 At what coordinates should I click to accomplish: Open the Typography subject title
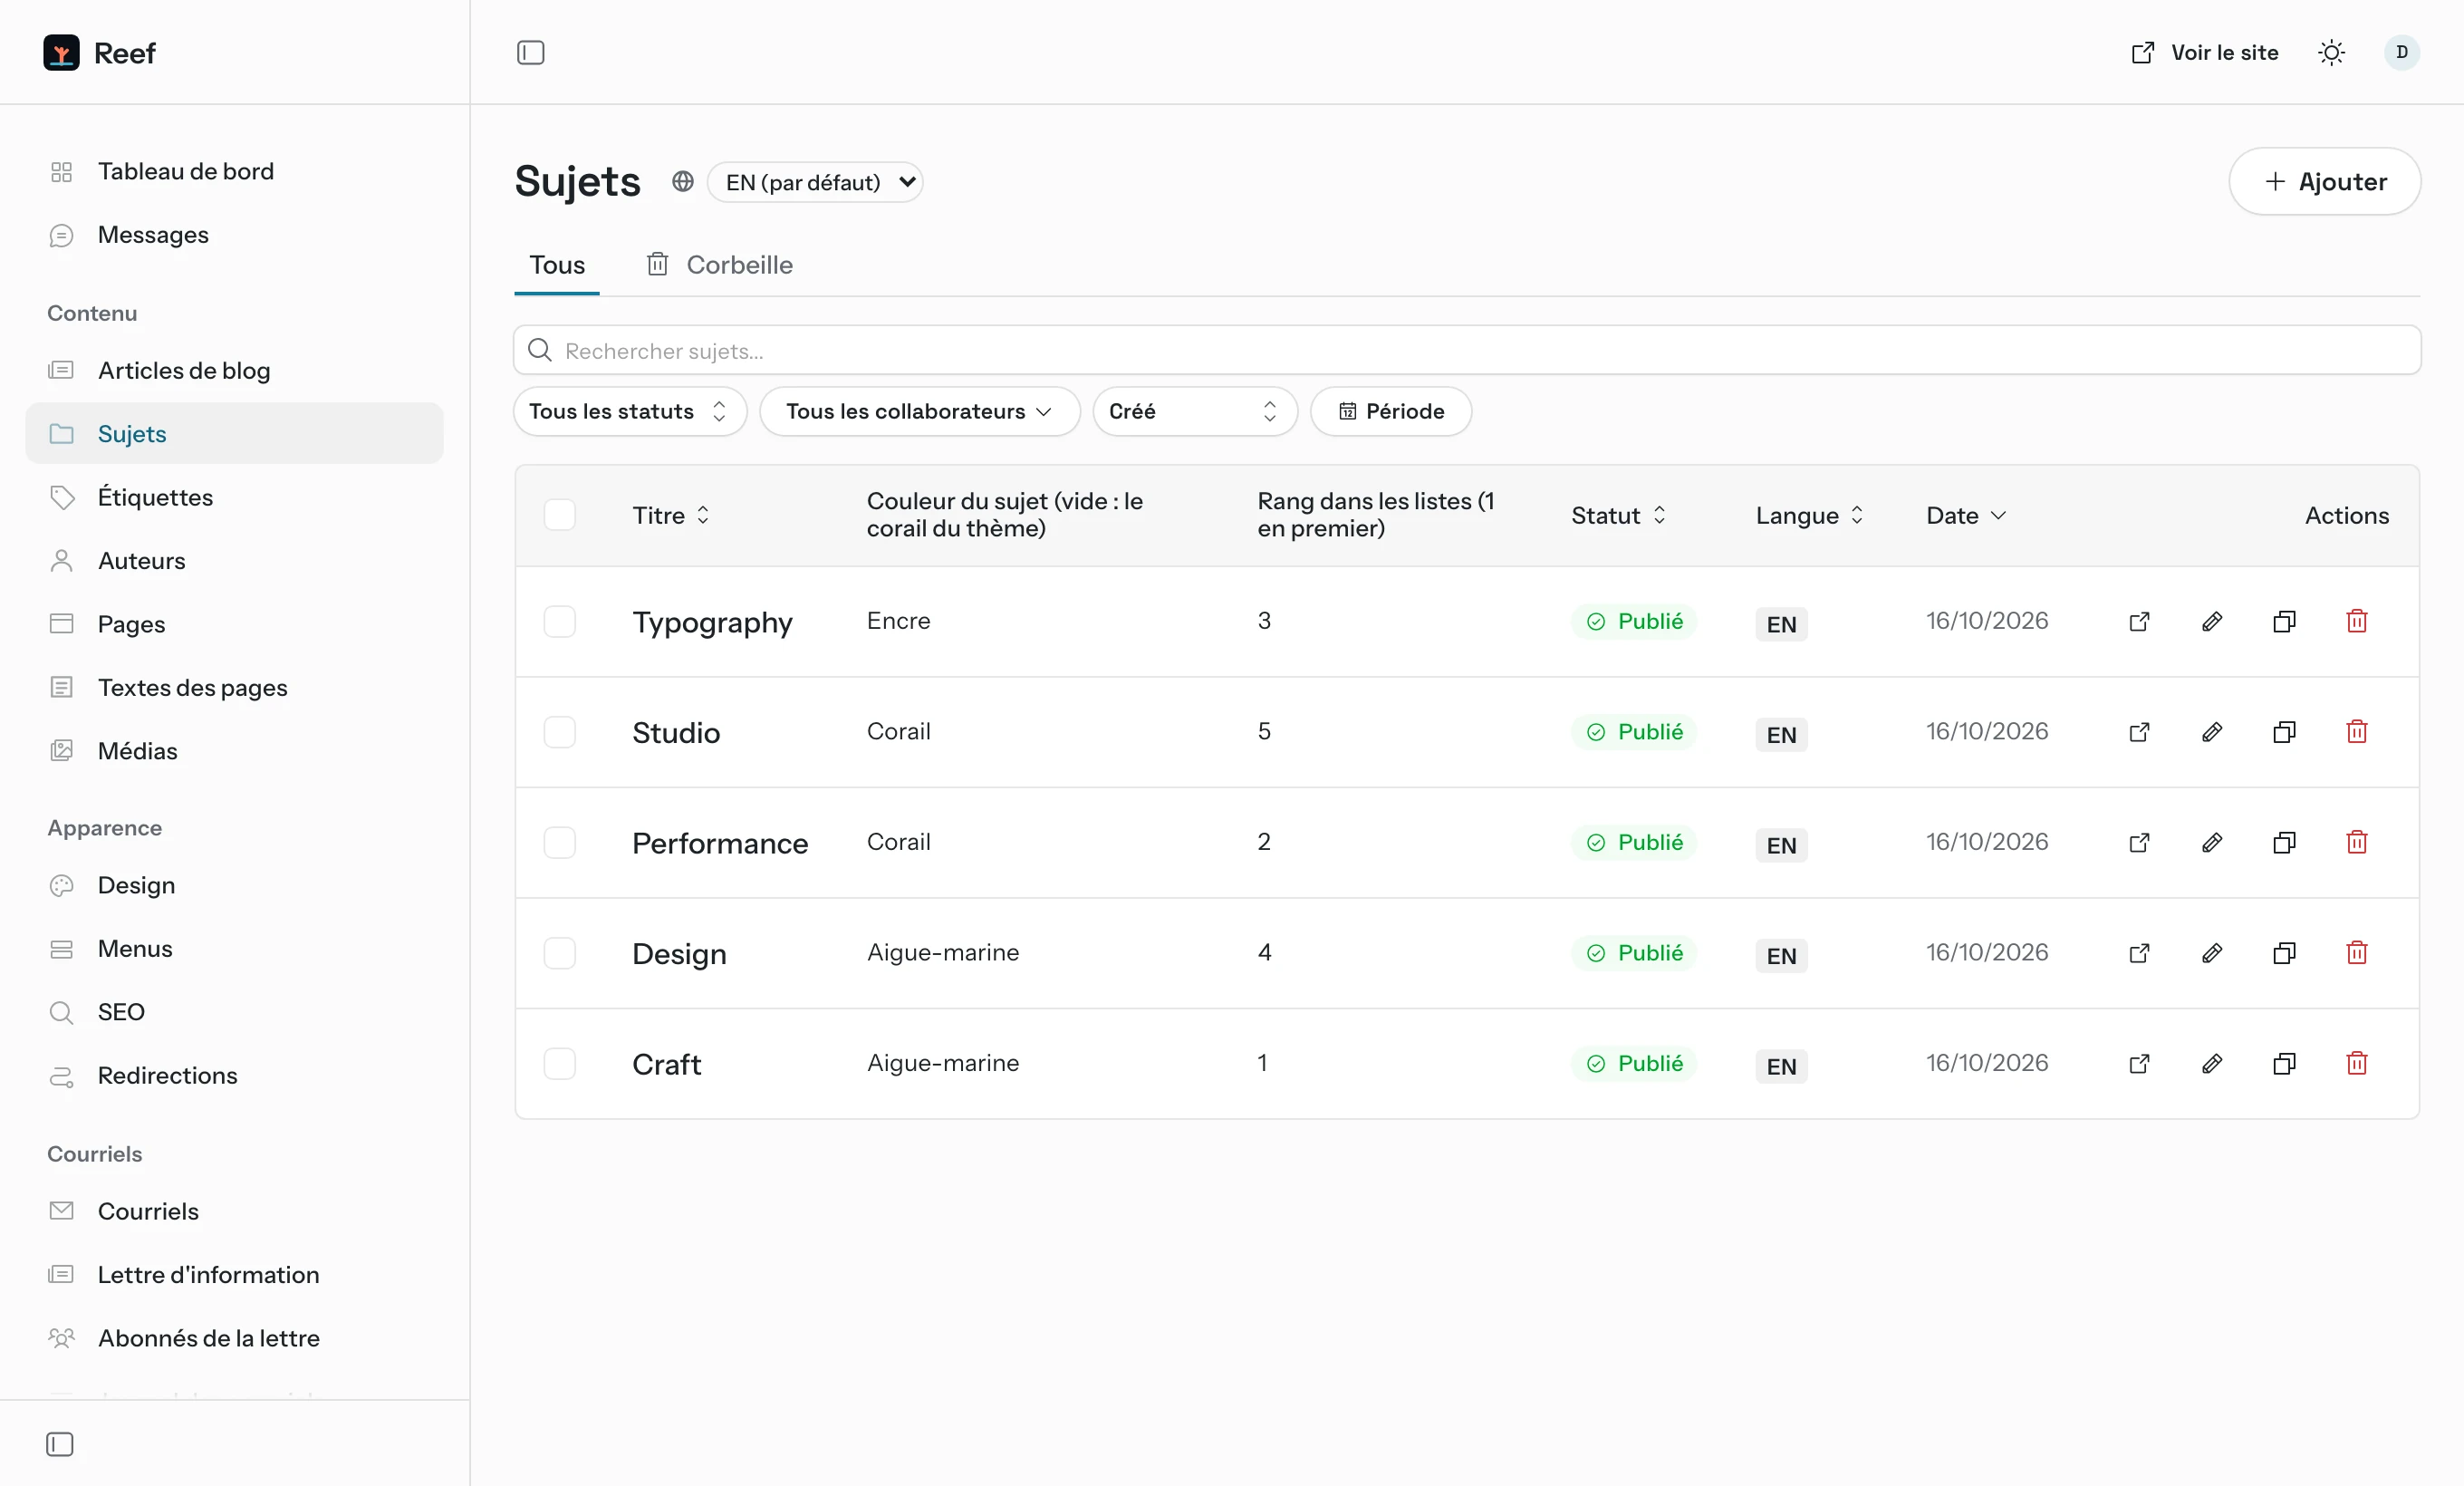712,622
